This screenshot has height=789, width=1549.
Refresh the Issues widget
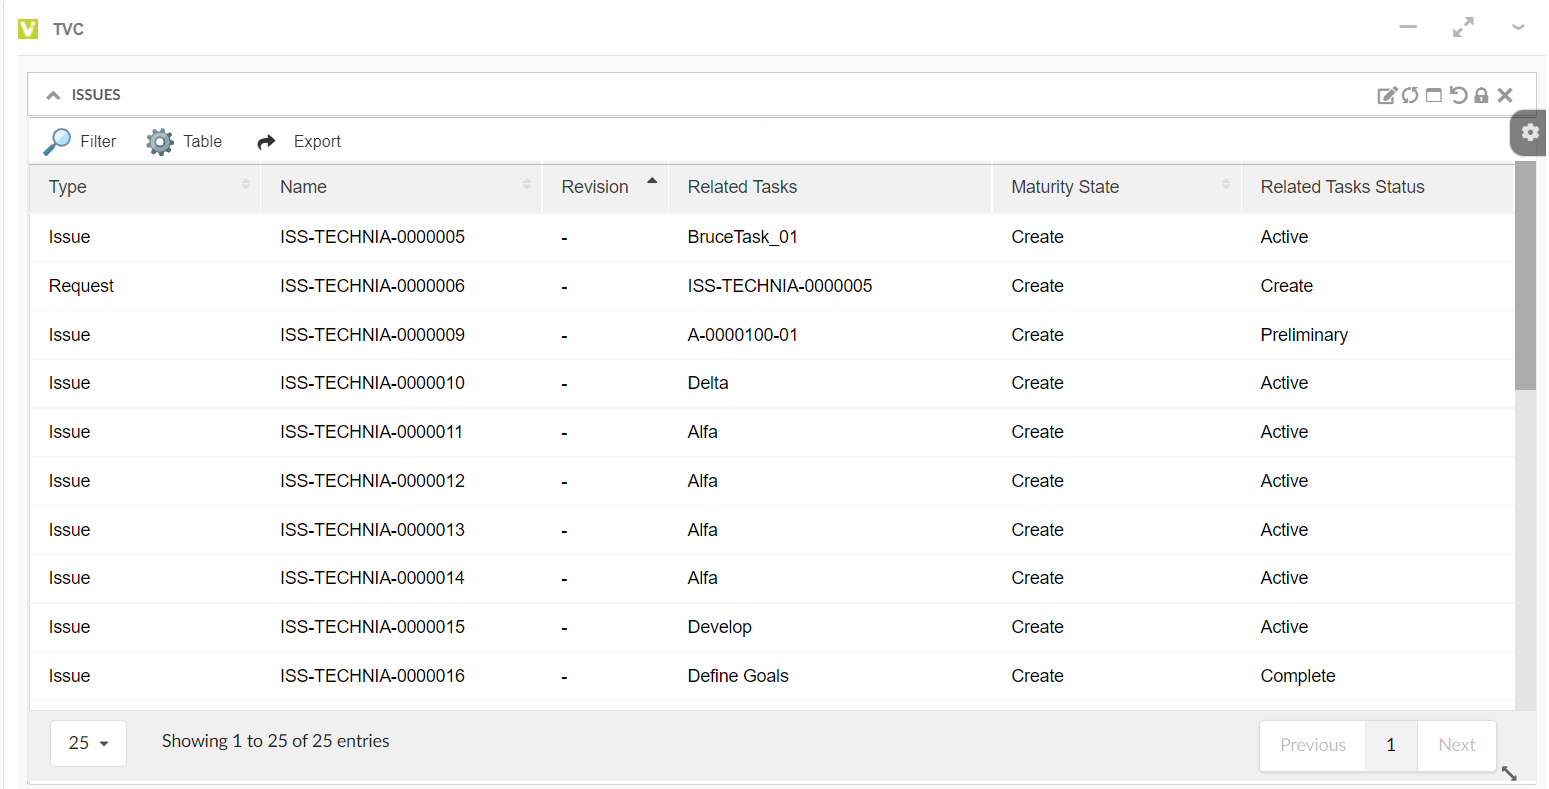click(1410, 95)
